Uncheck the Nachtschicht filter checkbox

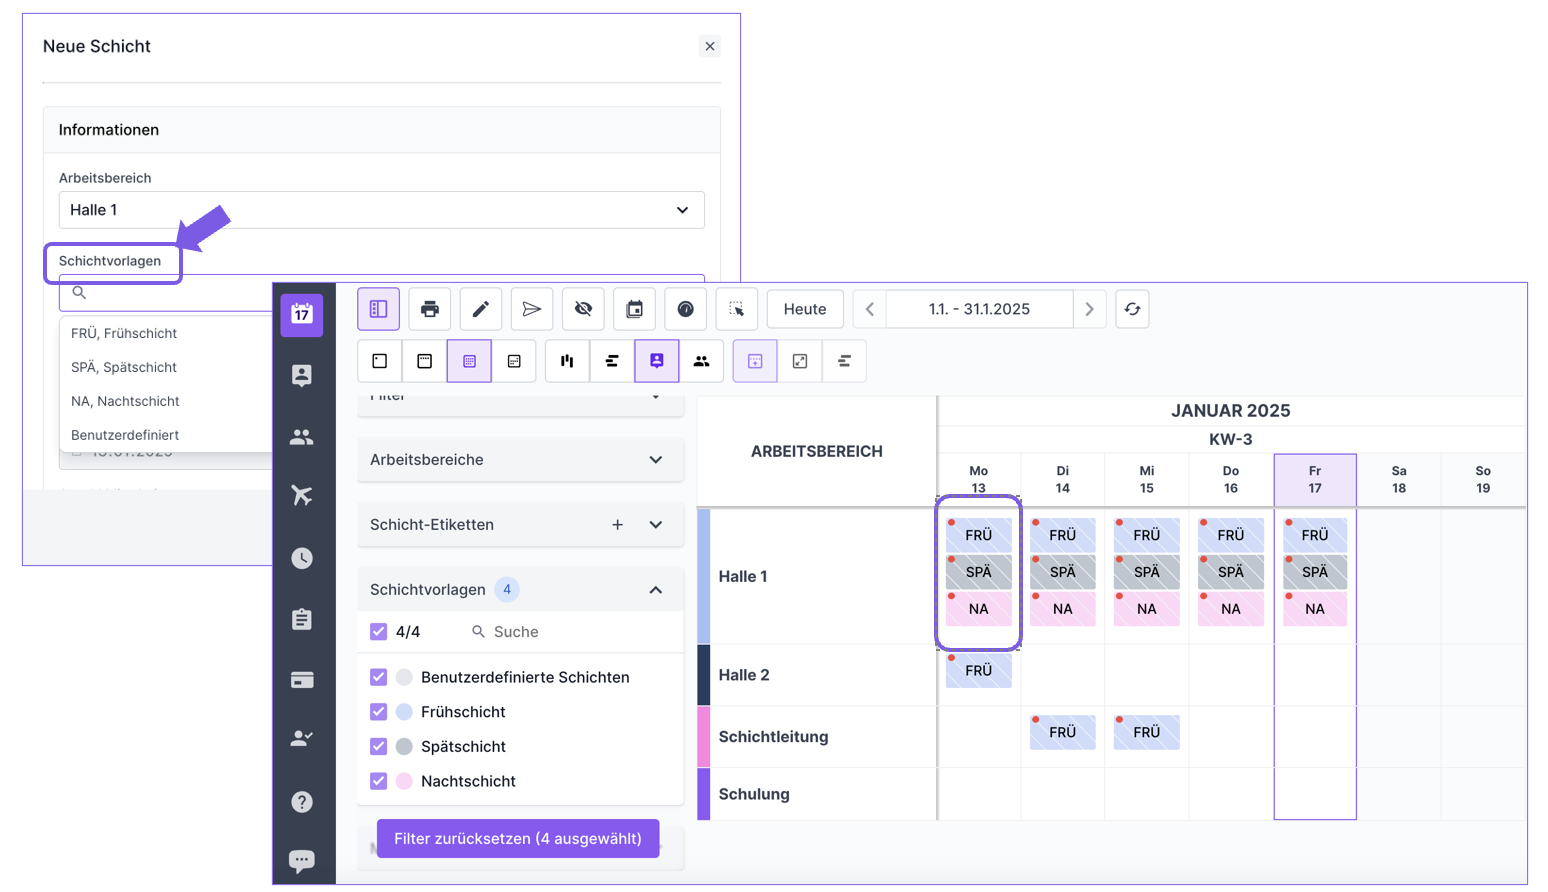click(x=378, y=781)
